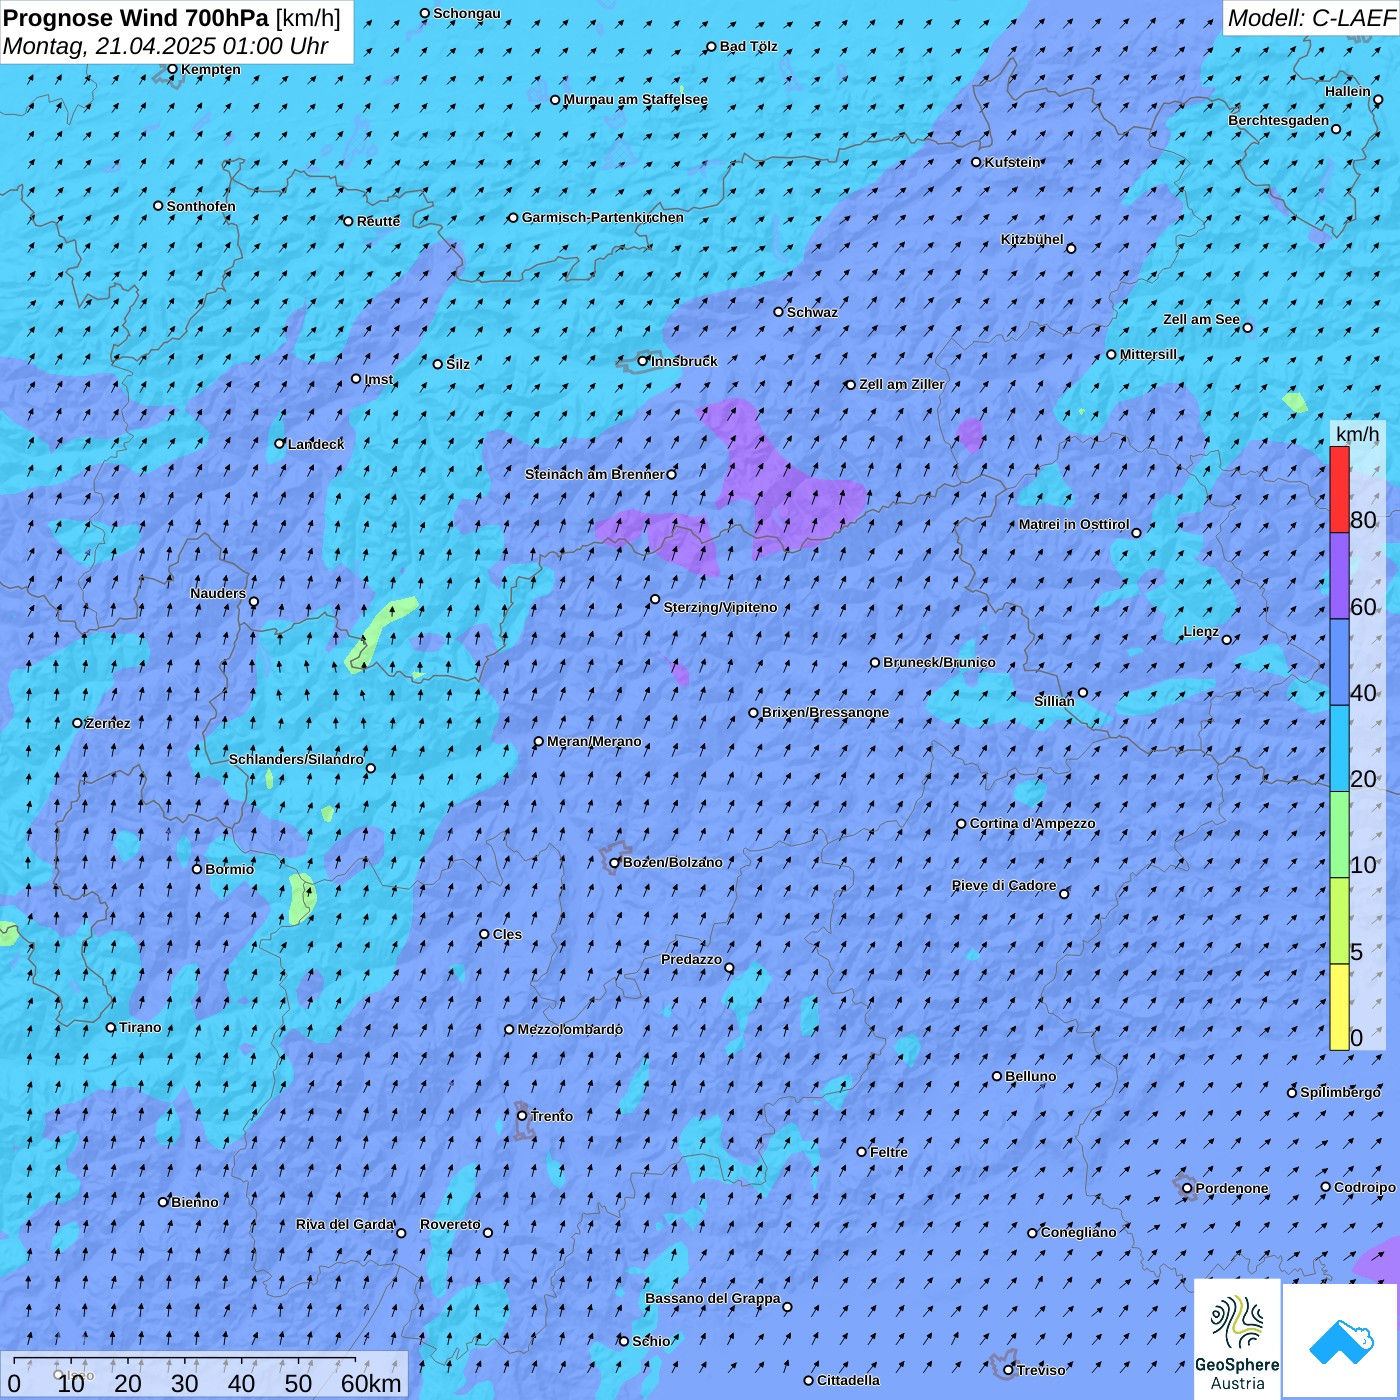Select the Landeck city label

pyautogui.click(x=316, y=444)
